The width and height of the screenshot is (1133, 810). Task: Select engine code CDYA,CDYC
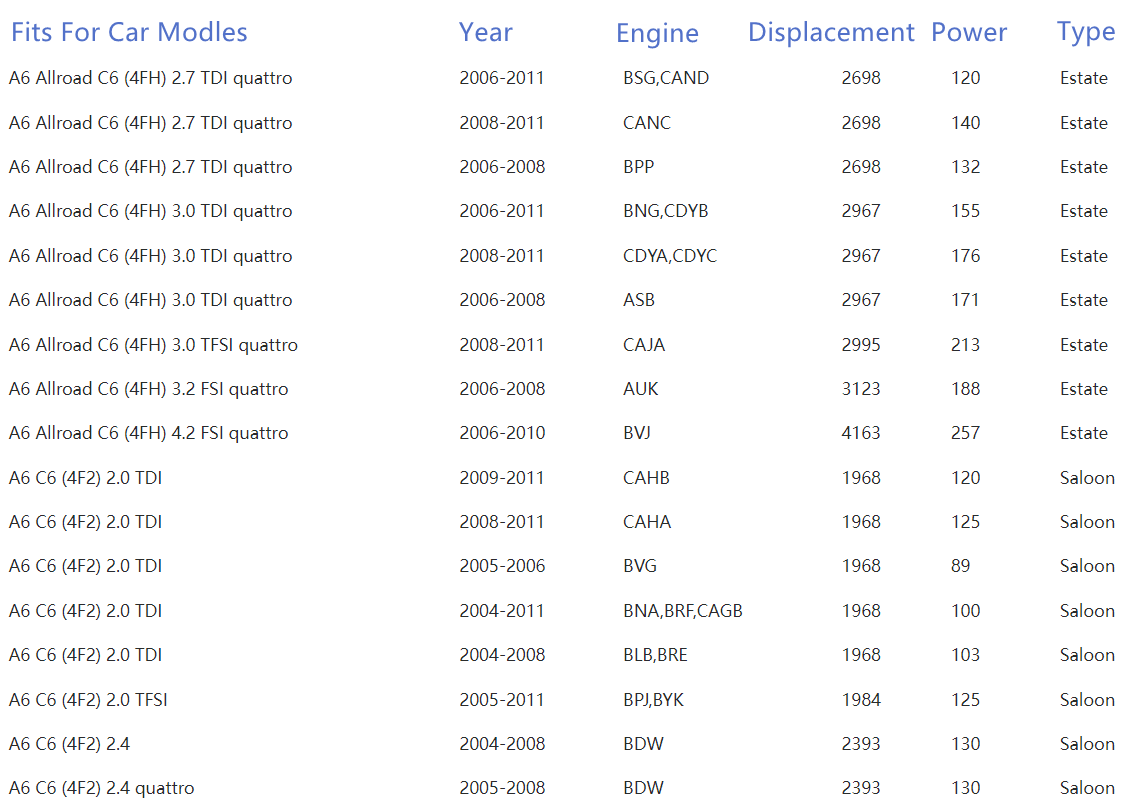669,256
